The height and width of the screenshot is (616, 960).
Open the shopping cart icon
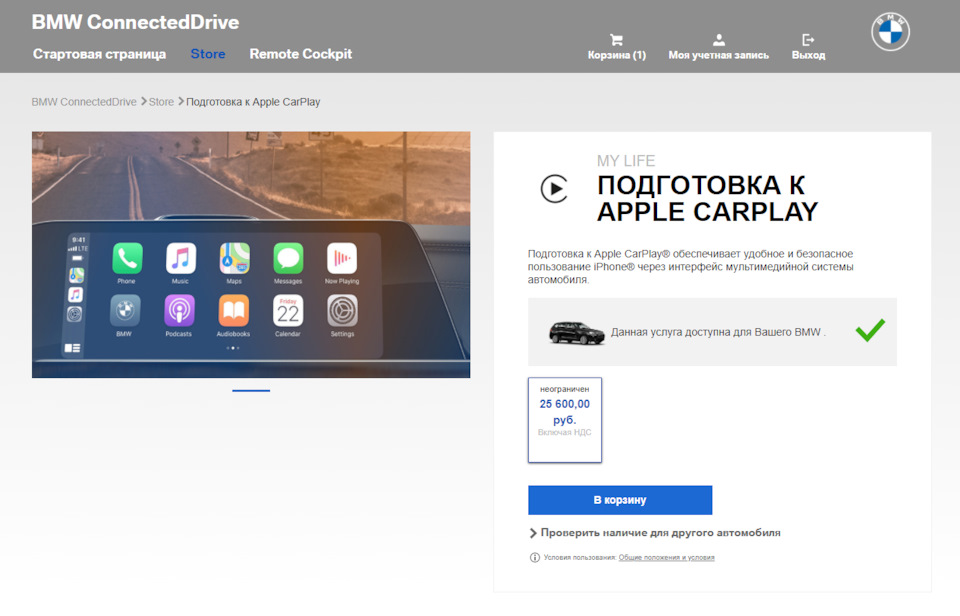tap(617, 40)
